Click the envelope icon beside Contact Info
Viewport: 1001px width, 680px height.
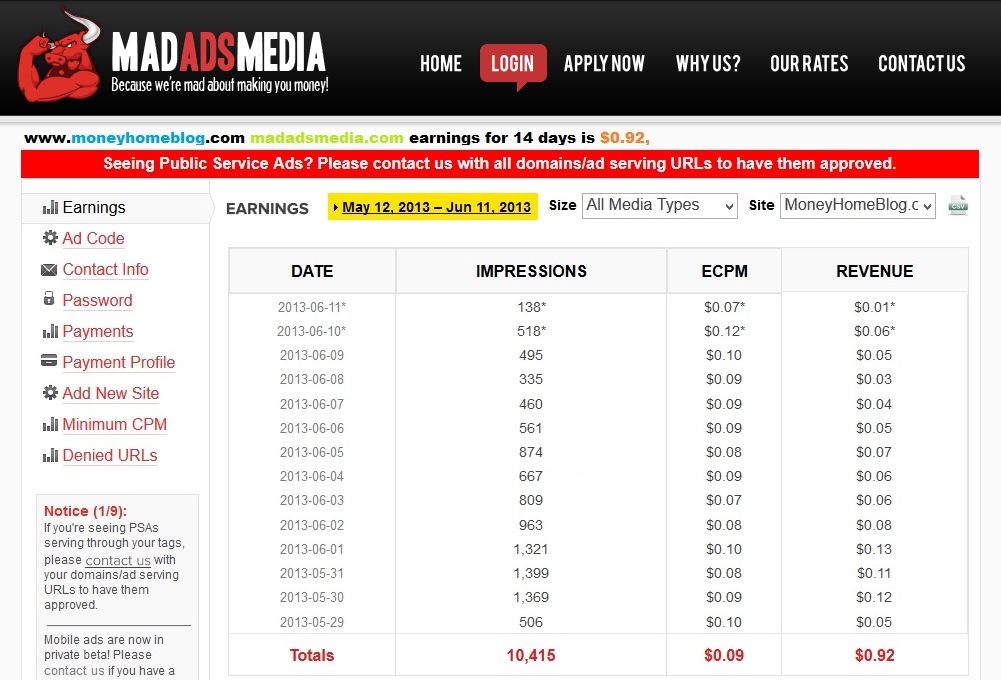click(49, 269)
